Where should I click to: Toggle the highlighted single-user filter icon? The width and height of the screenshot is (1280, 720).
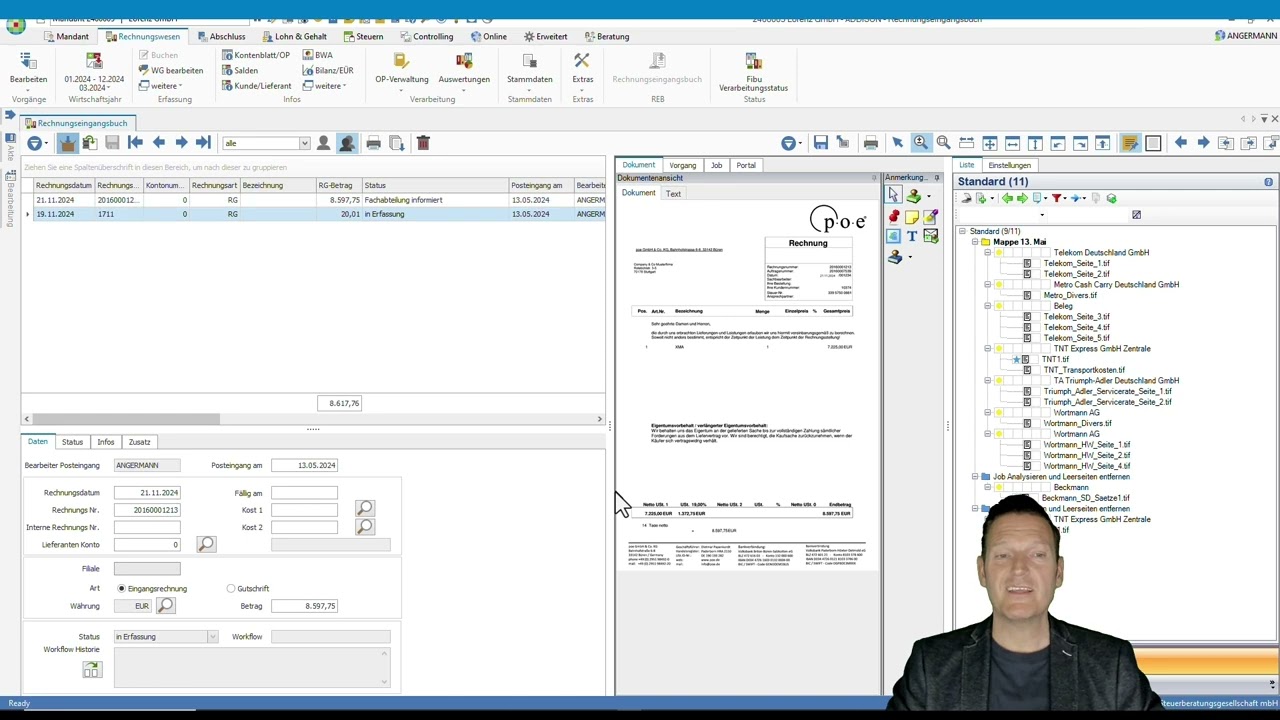coord(347,143)
